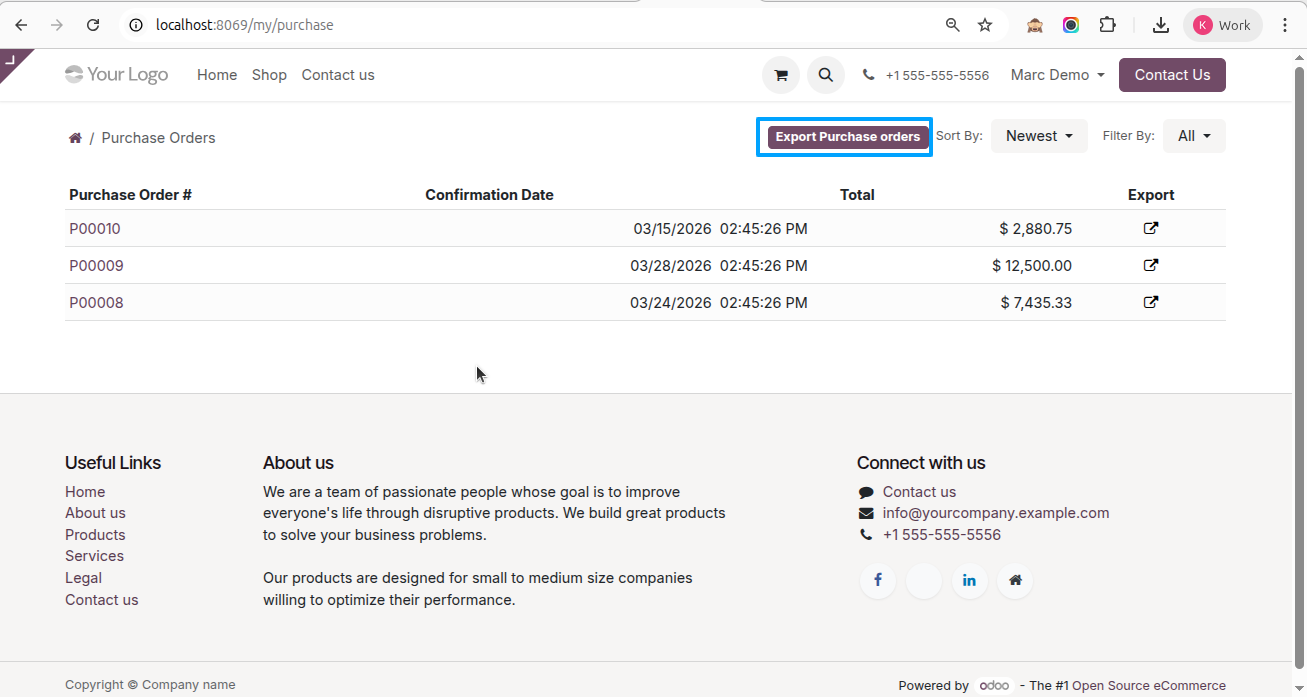
Task: Export purchase order P00008 via its icon
Action: [1151, 302]
